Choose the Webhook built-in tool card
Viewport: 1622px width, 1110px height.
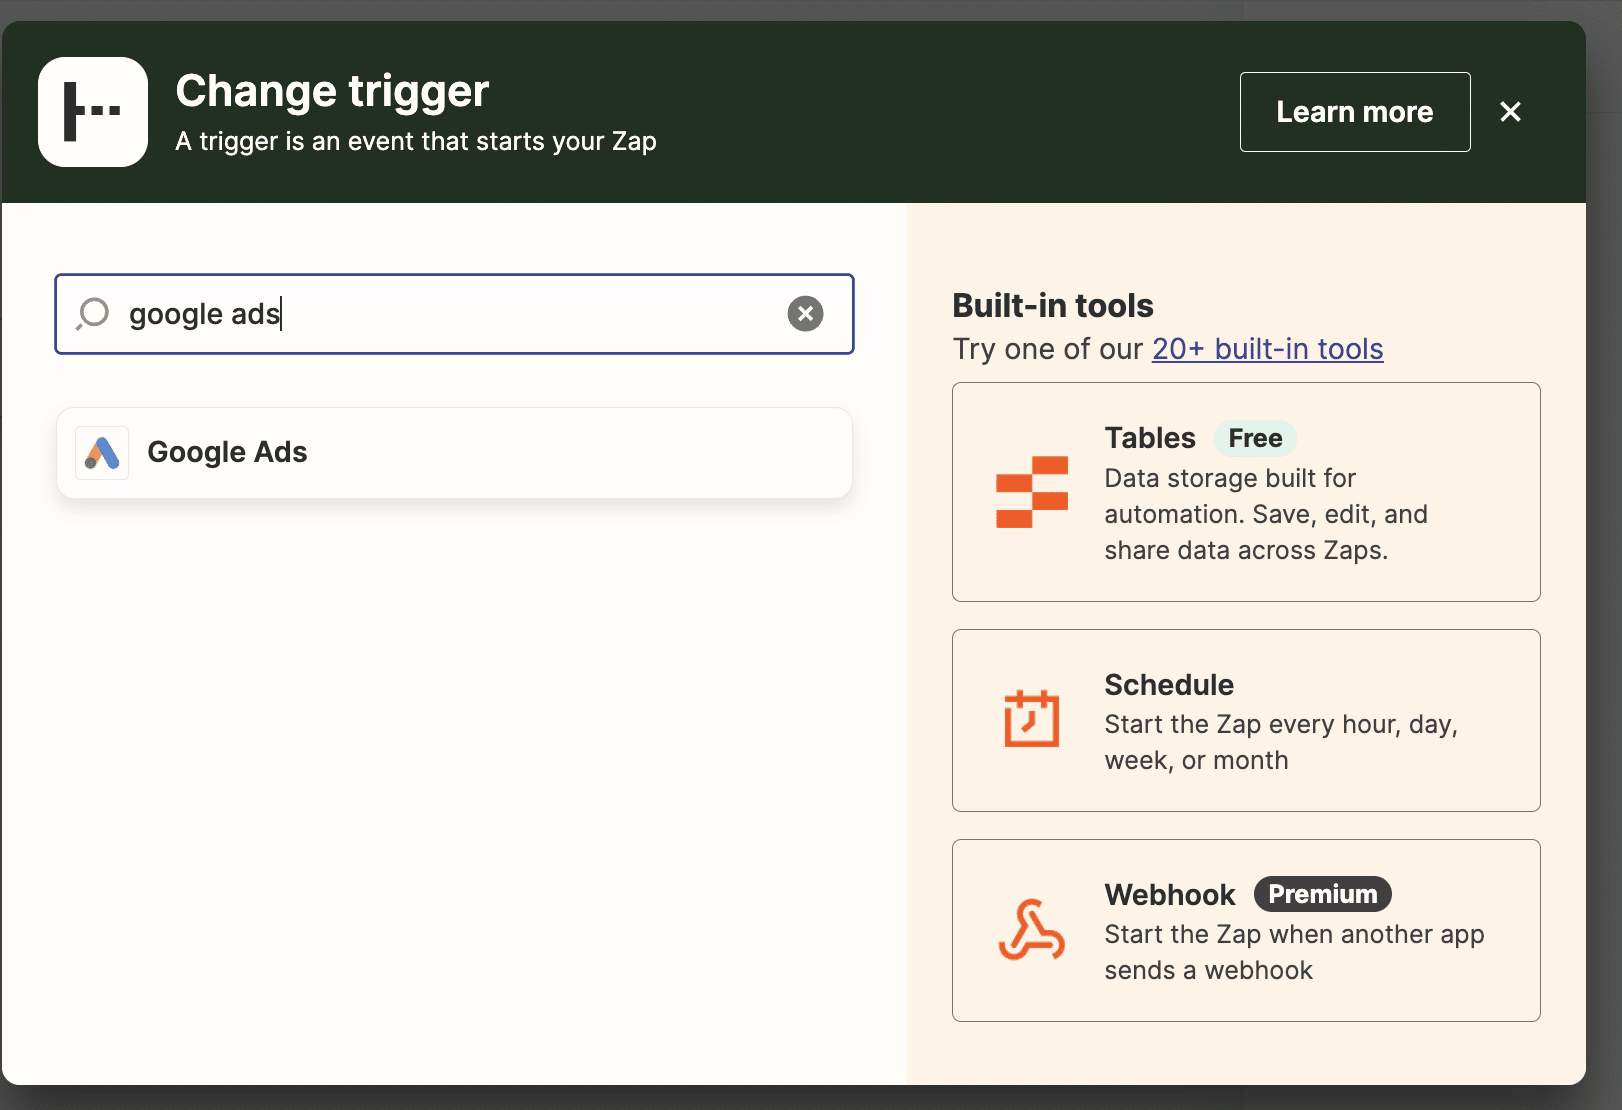click(x=1246, y=930)
